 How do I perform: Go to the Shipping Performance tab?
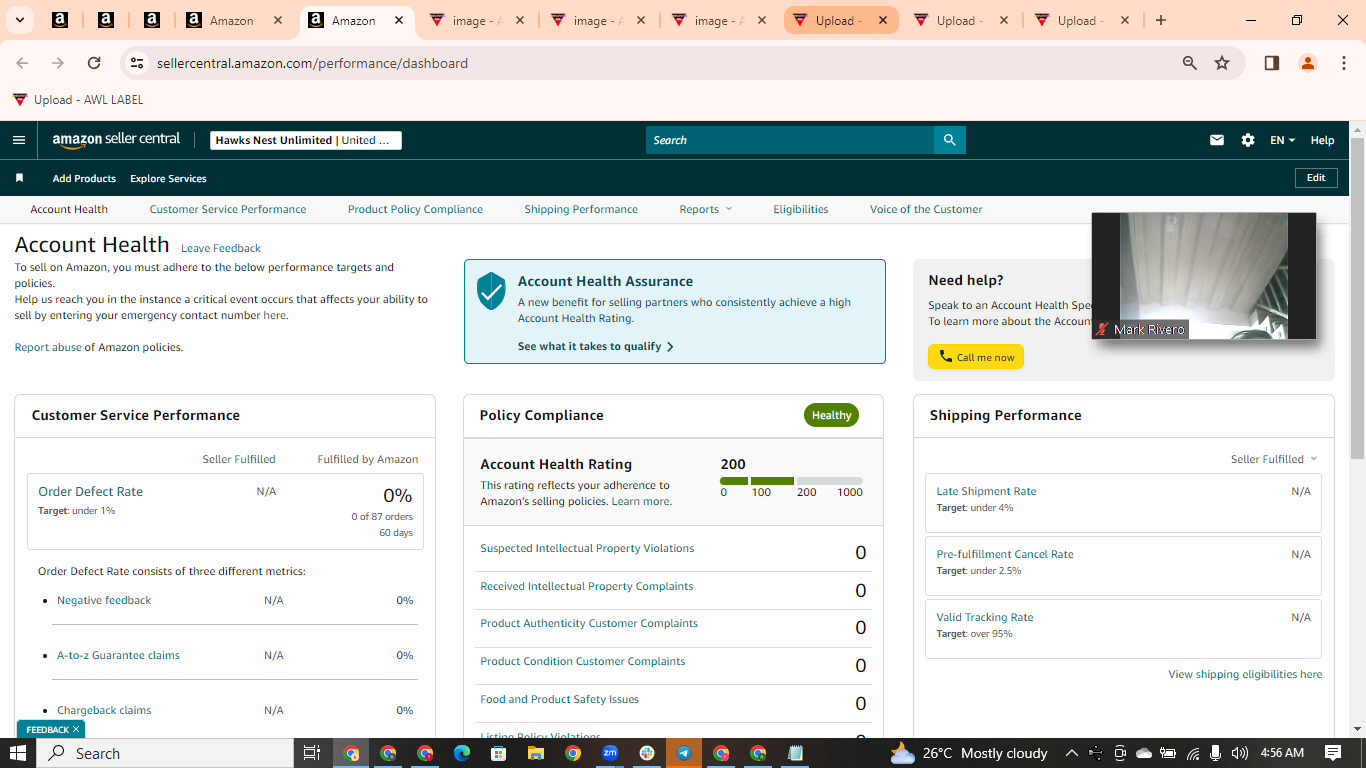(x=581, y=209)
